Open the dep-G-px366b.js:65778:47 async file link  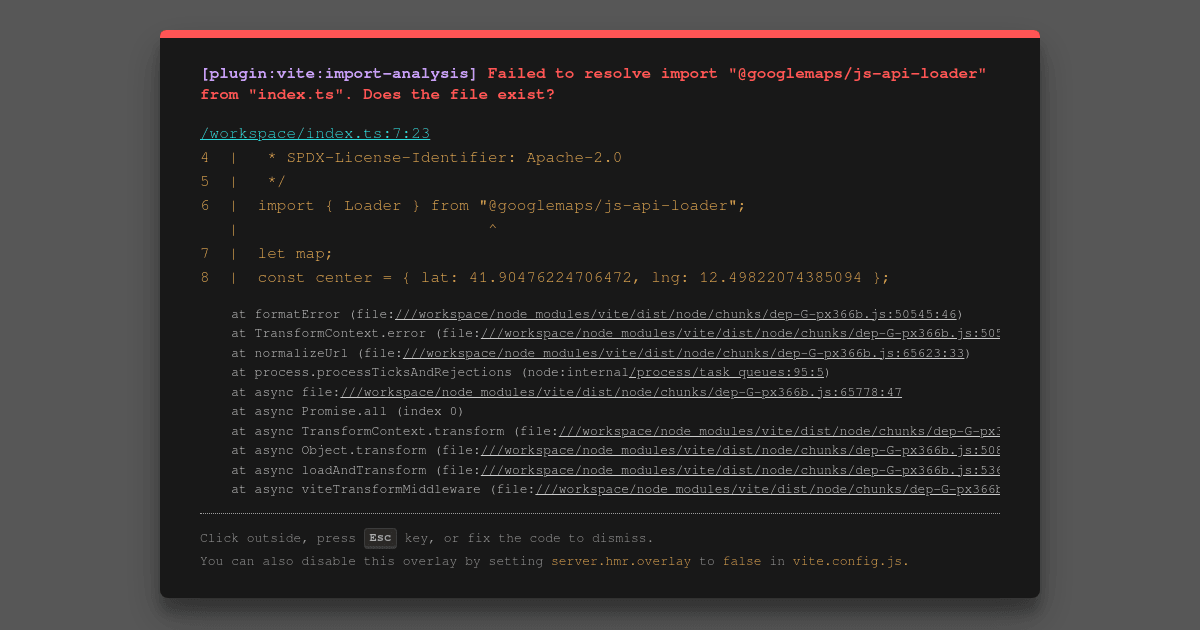[621, 392]
